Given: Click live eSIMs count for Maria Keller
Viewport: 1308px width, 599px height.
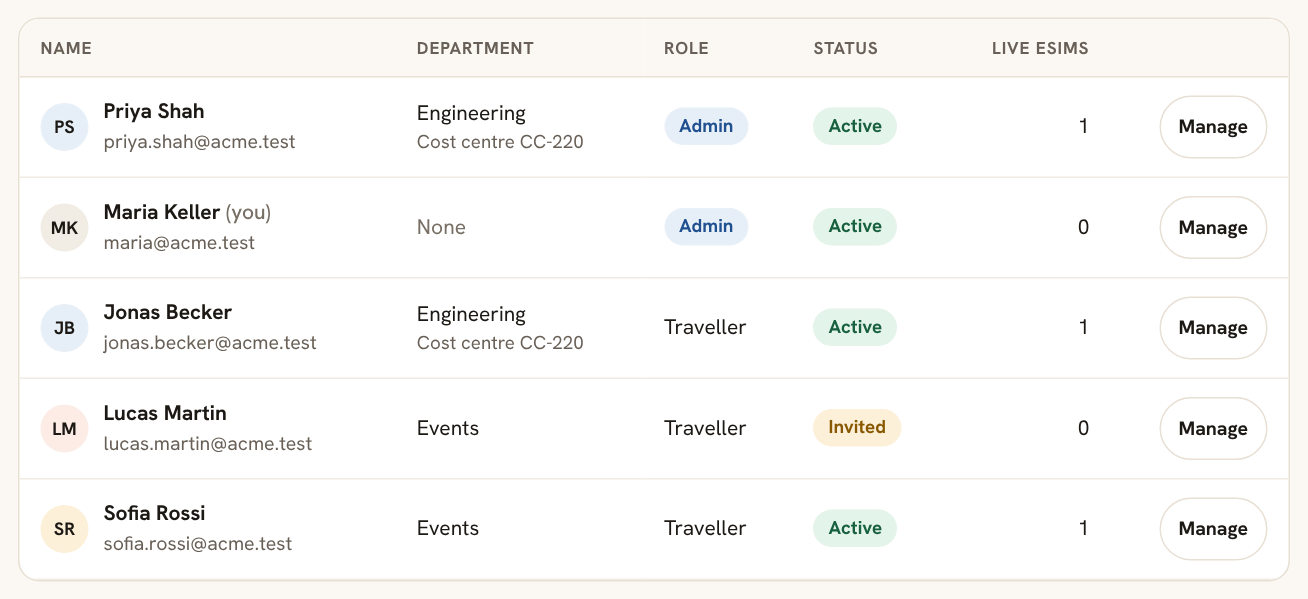Looking at the screenshot, I should (x=1084, y=227).
